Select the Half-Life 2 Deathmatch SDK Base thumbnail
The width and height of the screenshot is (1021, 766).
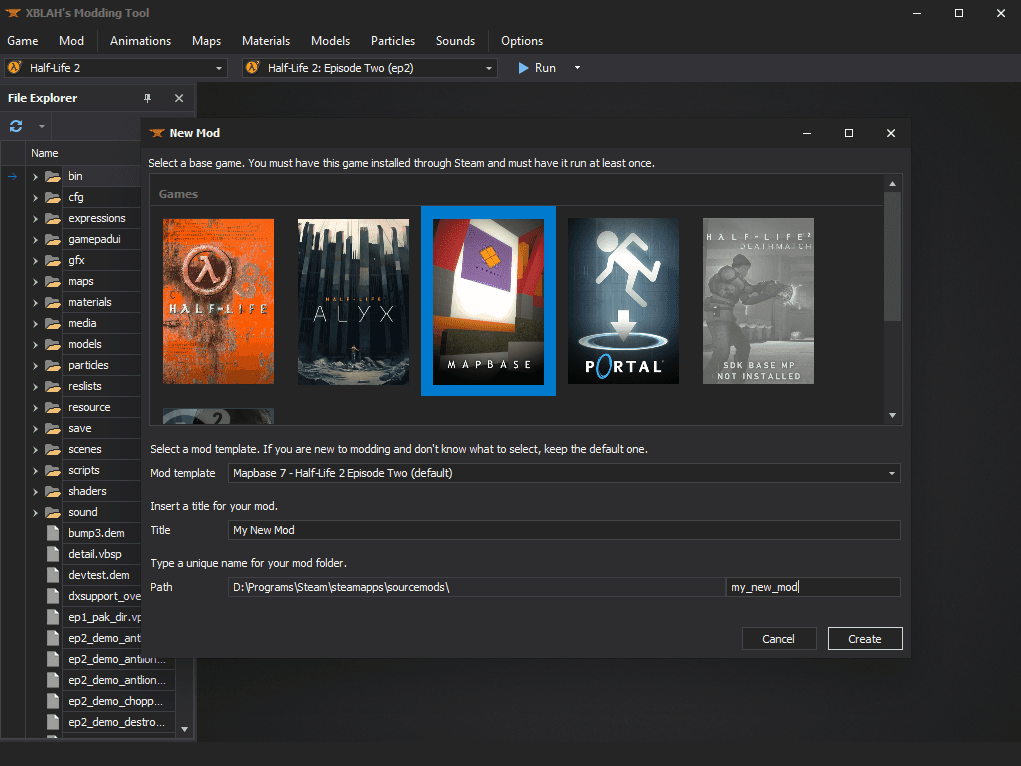tap(758, 301)
